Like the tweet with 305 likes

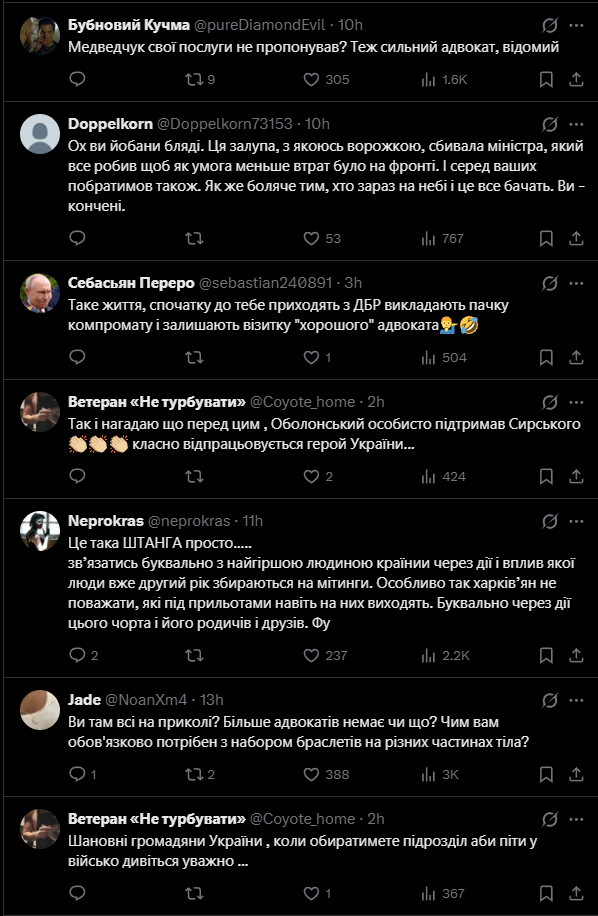tap(326, 79)
